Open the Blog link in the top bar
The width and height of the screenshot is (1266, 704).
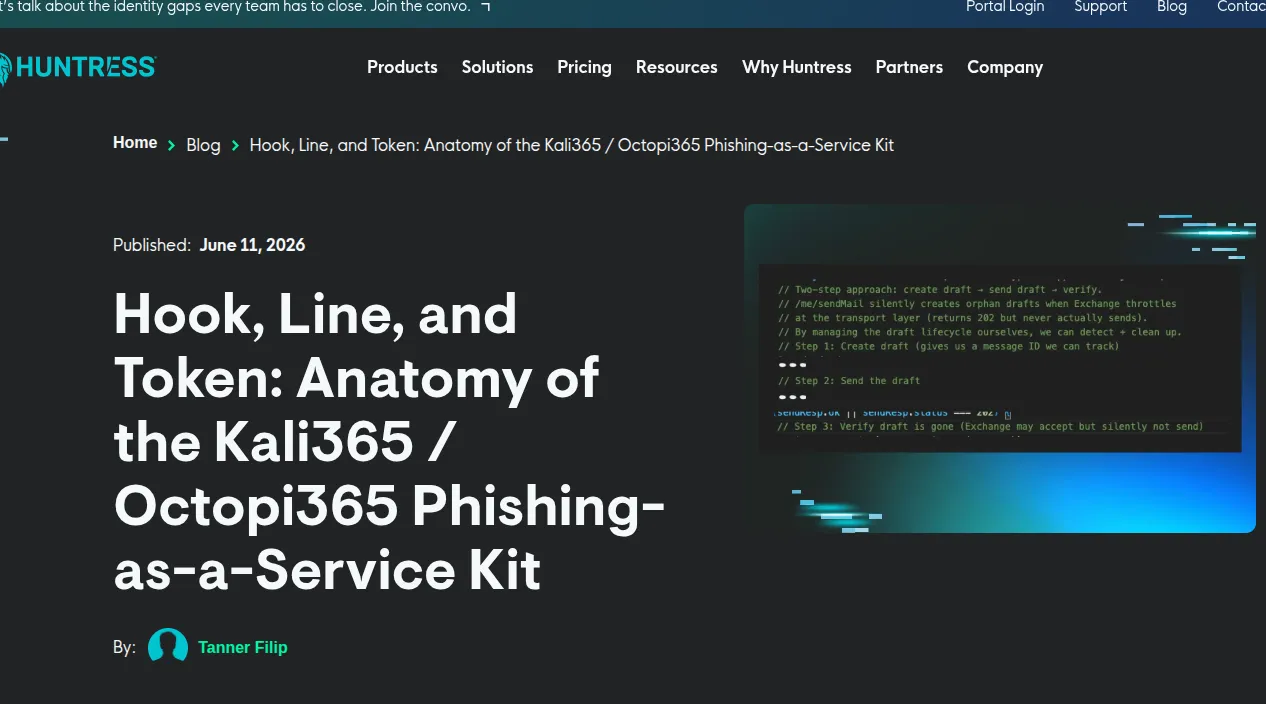pyautogui.click(x=1172, y=7)
